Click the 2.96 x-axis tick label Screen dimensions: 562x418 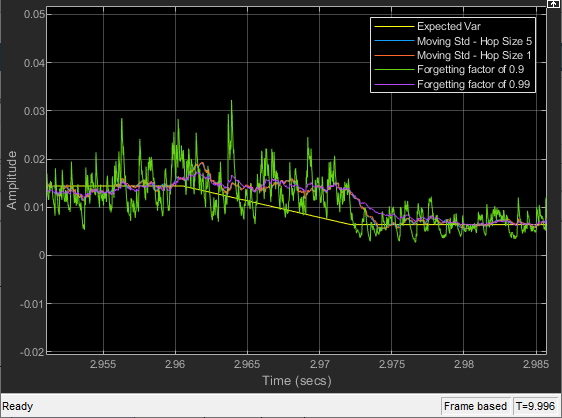(x=175, y=364)
